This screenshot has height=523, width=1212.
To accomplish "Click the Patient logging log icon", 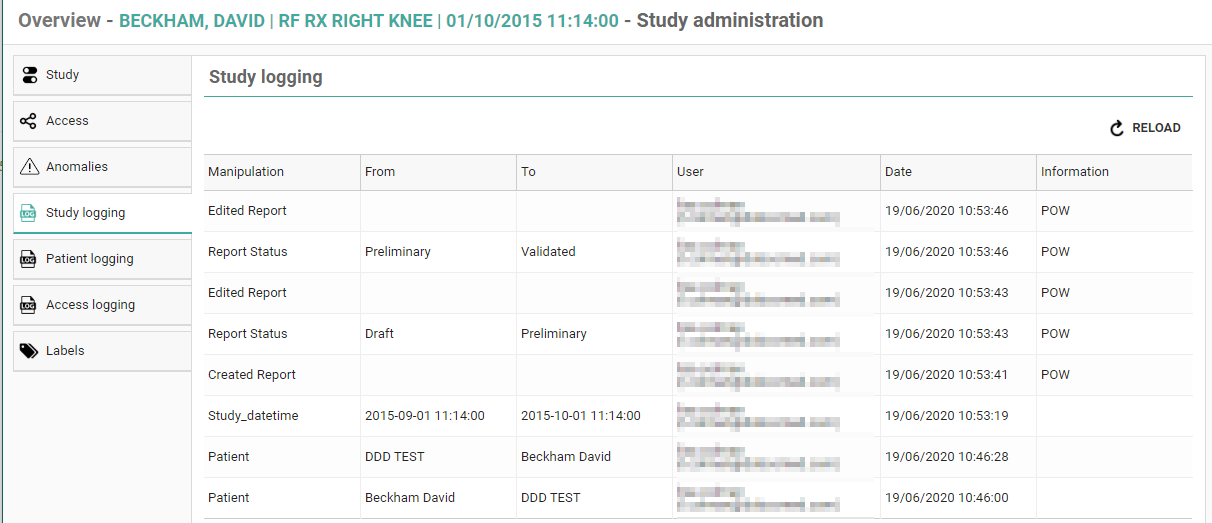I will (x=30, y=259).
